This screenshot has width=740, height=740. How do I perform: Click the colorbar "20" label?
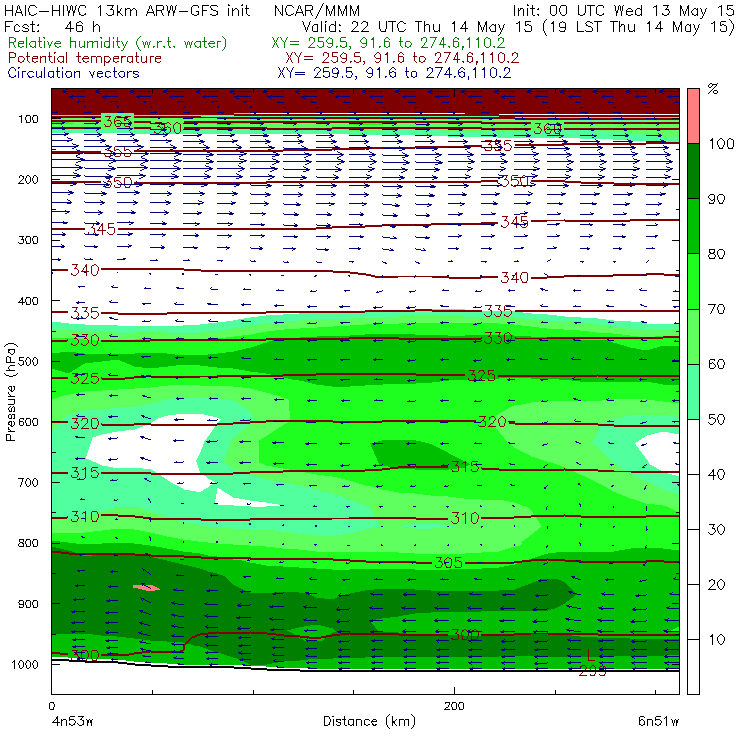click(x=716, y=585)
